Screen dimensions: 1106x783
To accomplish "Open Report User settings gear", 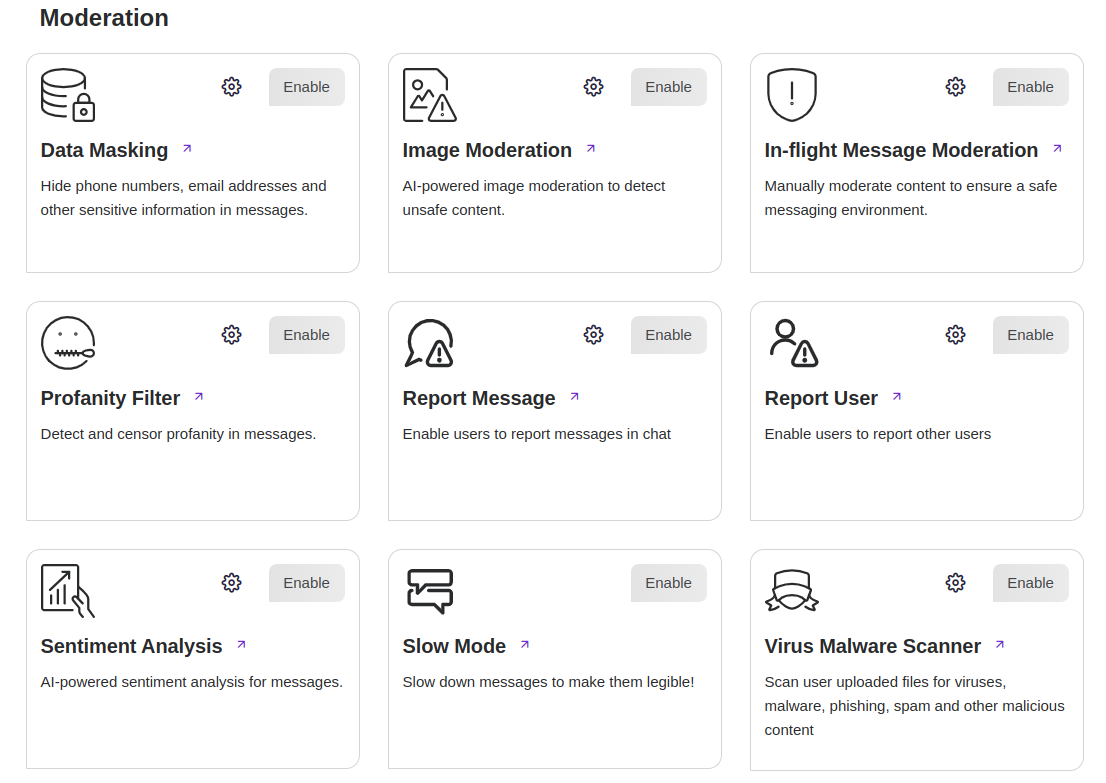I will [x=956, y=335].
